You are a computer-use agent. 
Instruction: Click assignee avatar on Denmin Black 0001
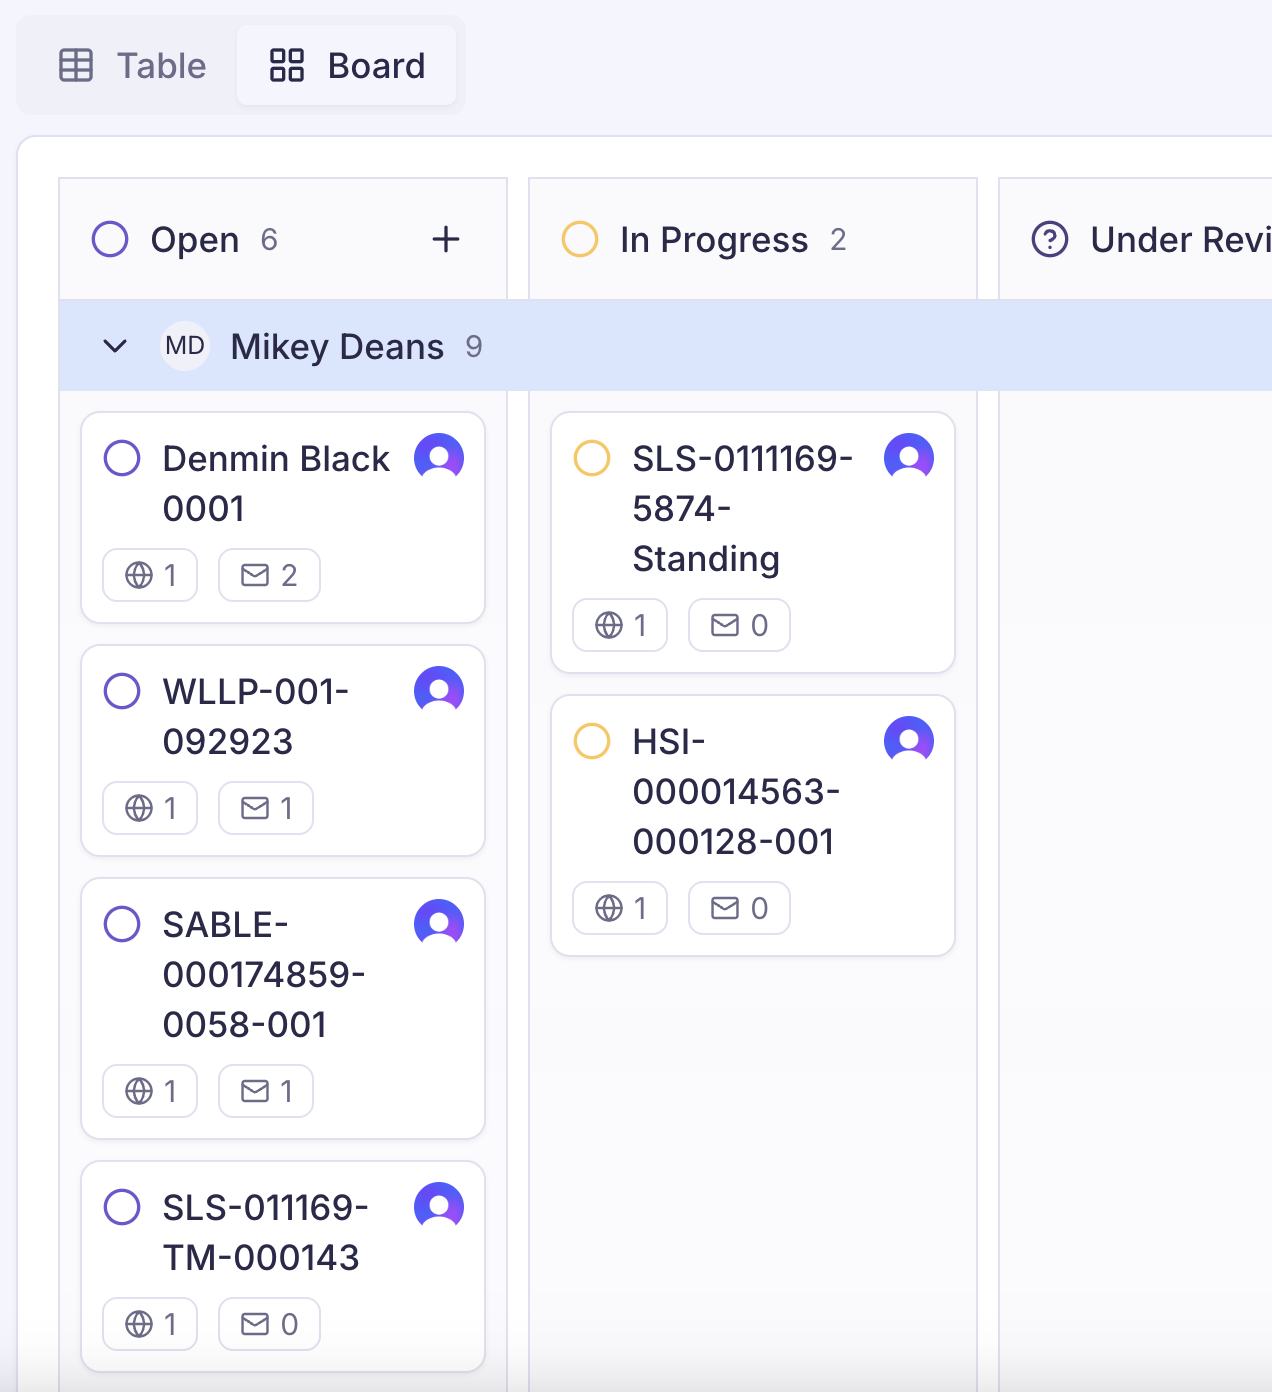439,458
